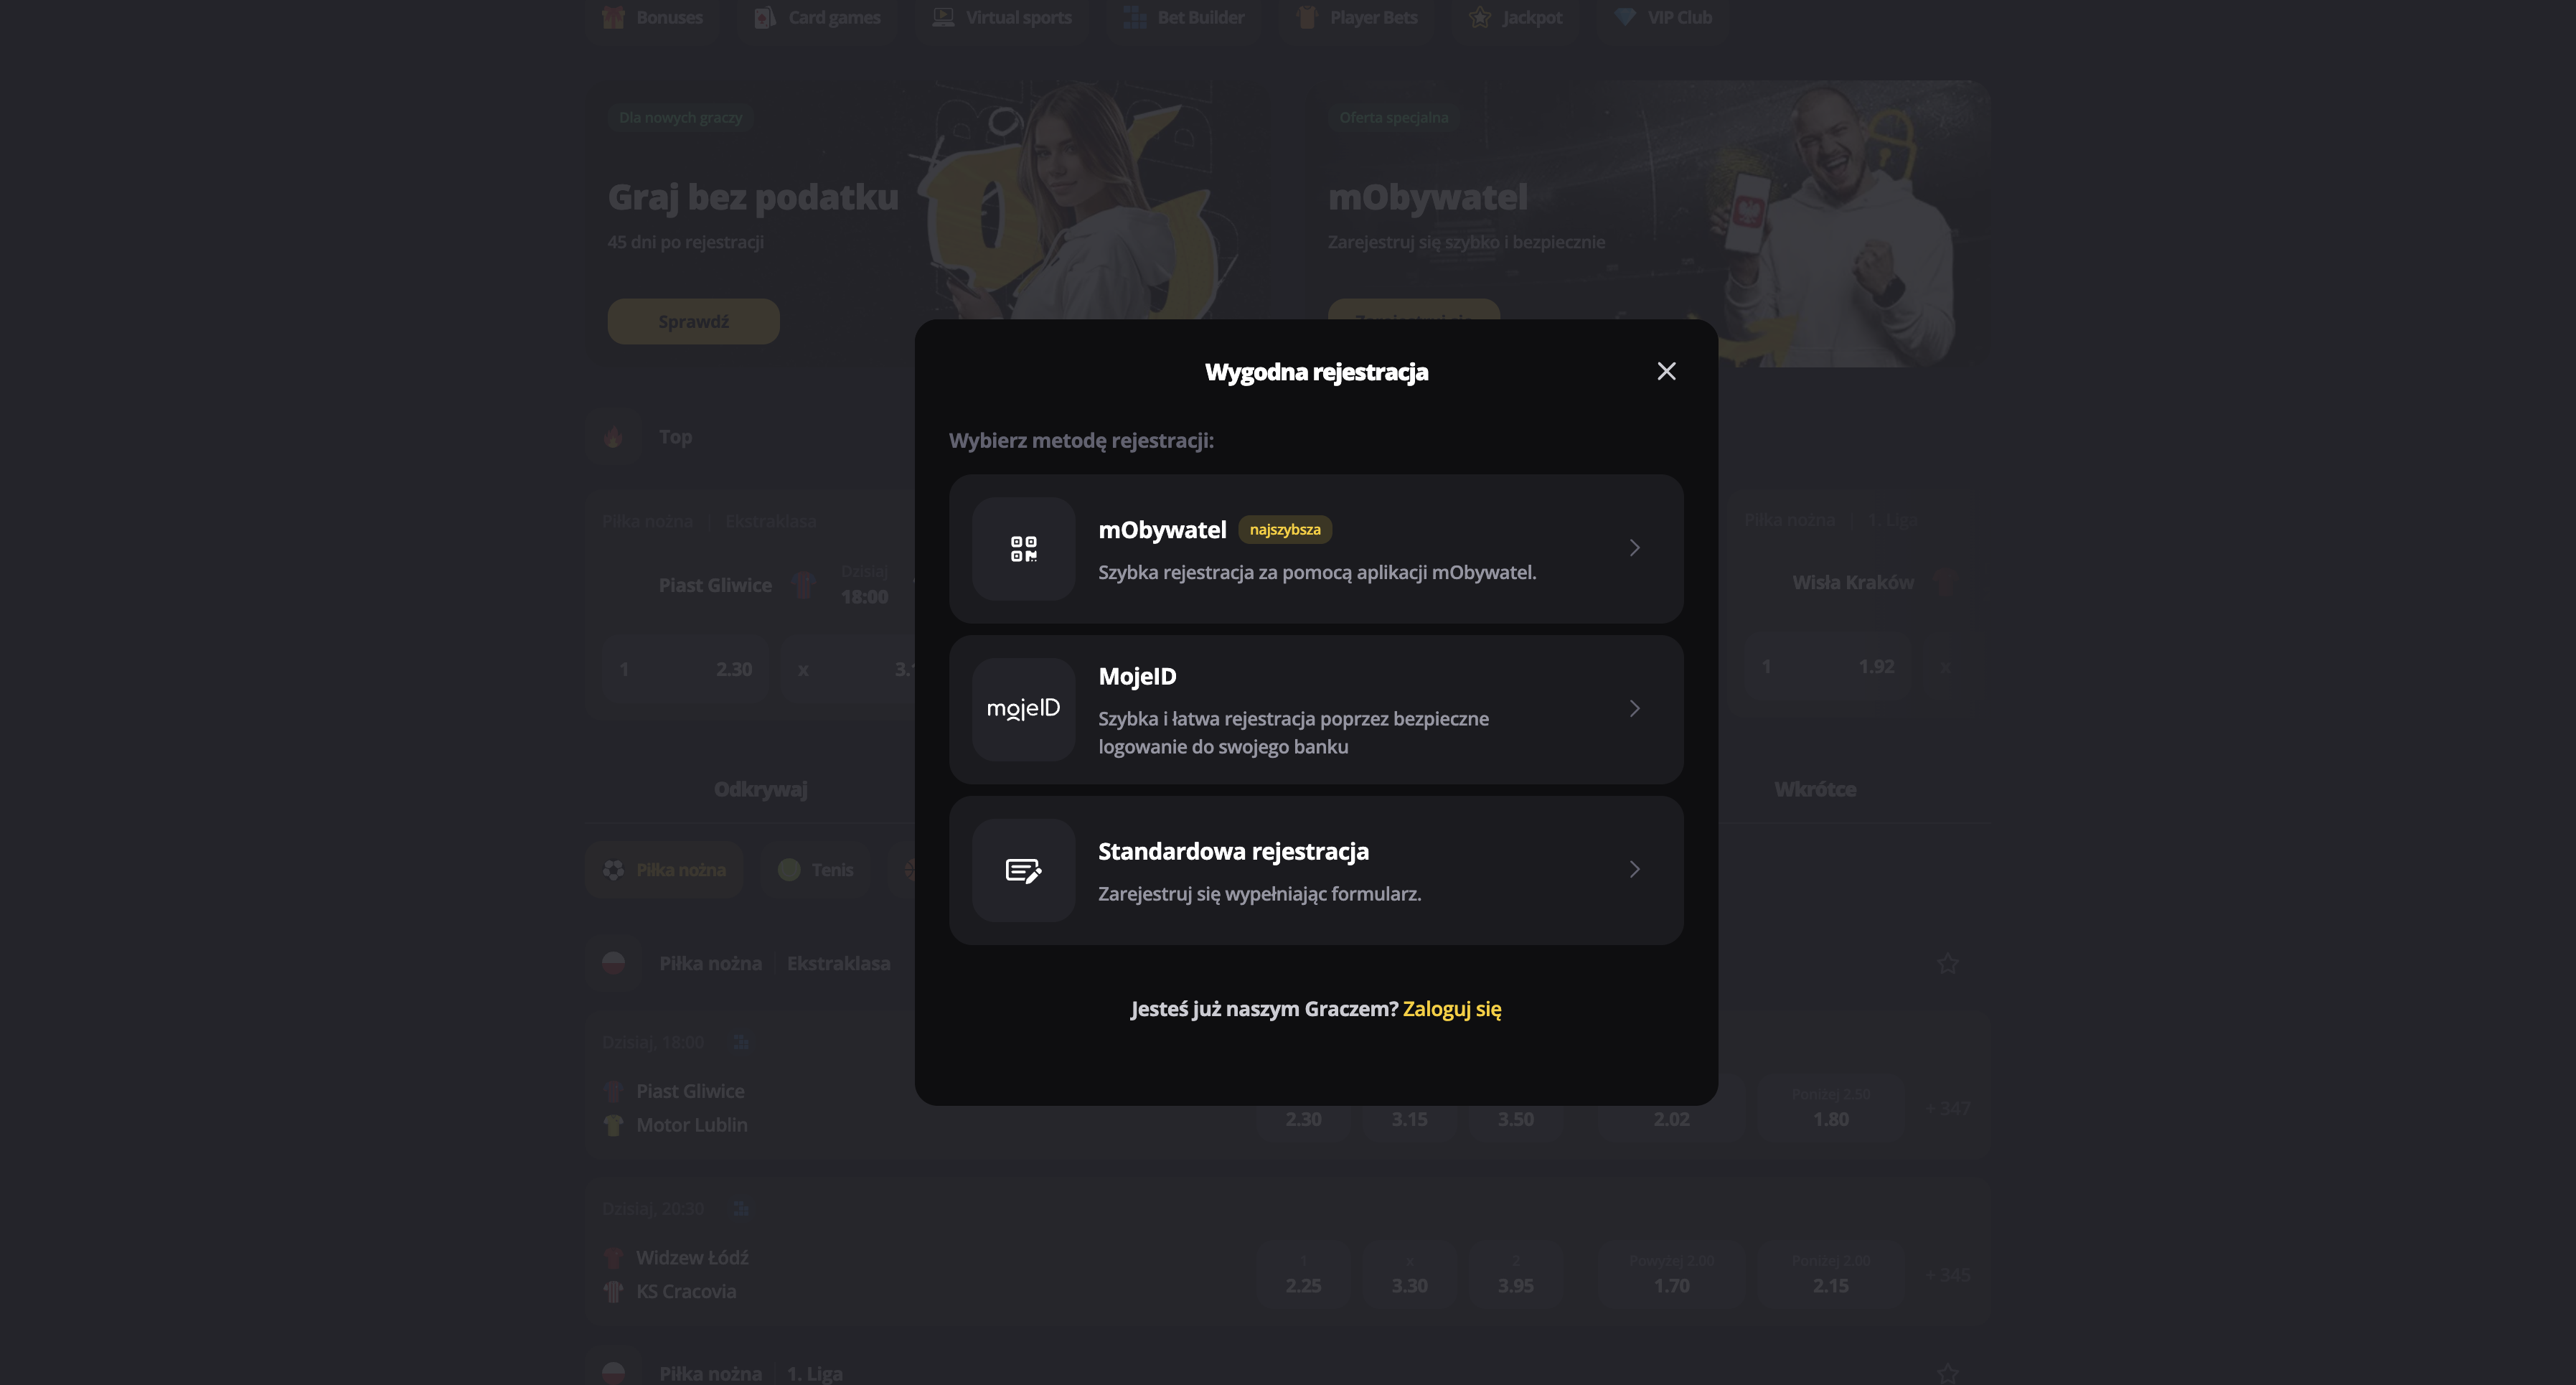2576x1385 pixels.
Task: Click the Top flame icon
Action: tap(613, 436)
